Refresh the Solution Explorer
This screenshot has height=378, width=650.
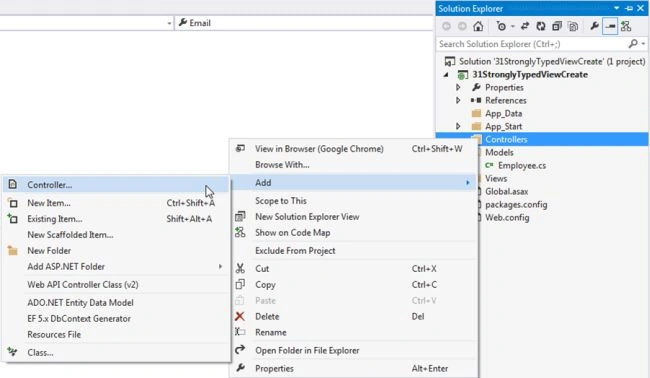541,27
